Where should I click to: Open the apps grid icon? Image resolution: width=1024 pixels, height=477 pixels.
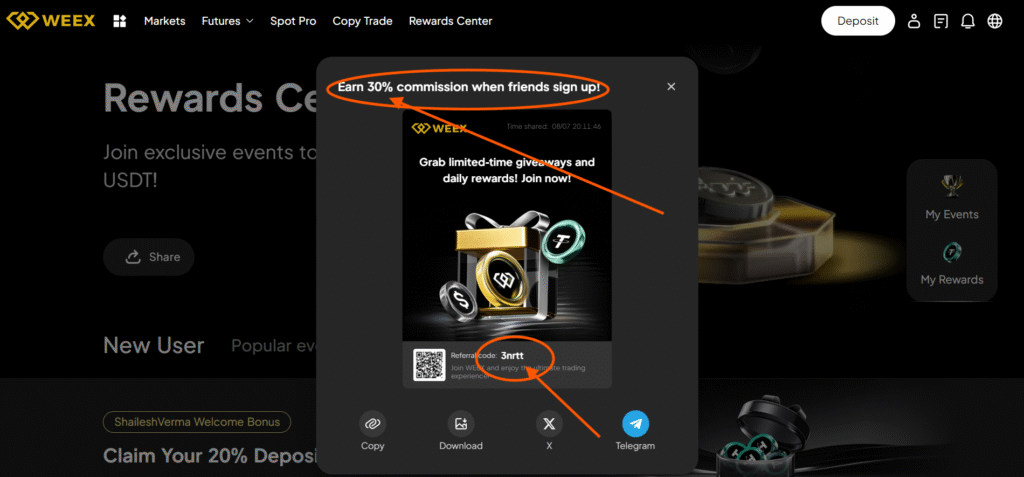point(120,21)
